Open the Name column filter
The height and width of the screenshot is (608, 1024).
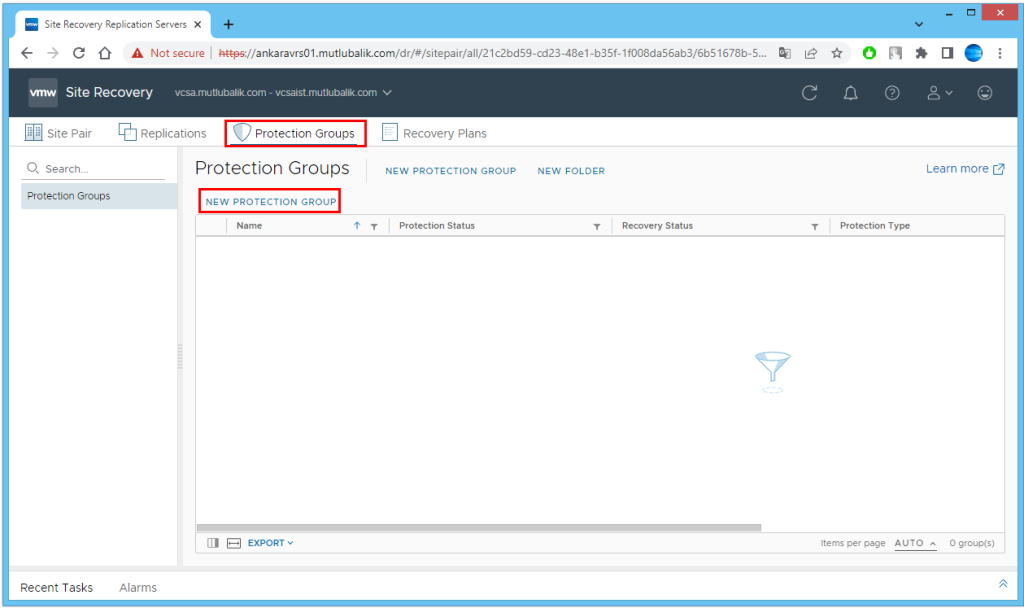pos(374,226)
